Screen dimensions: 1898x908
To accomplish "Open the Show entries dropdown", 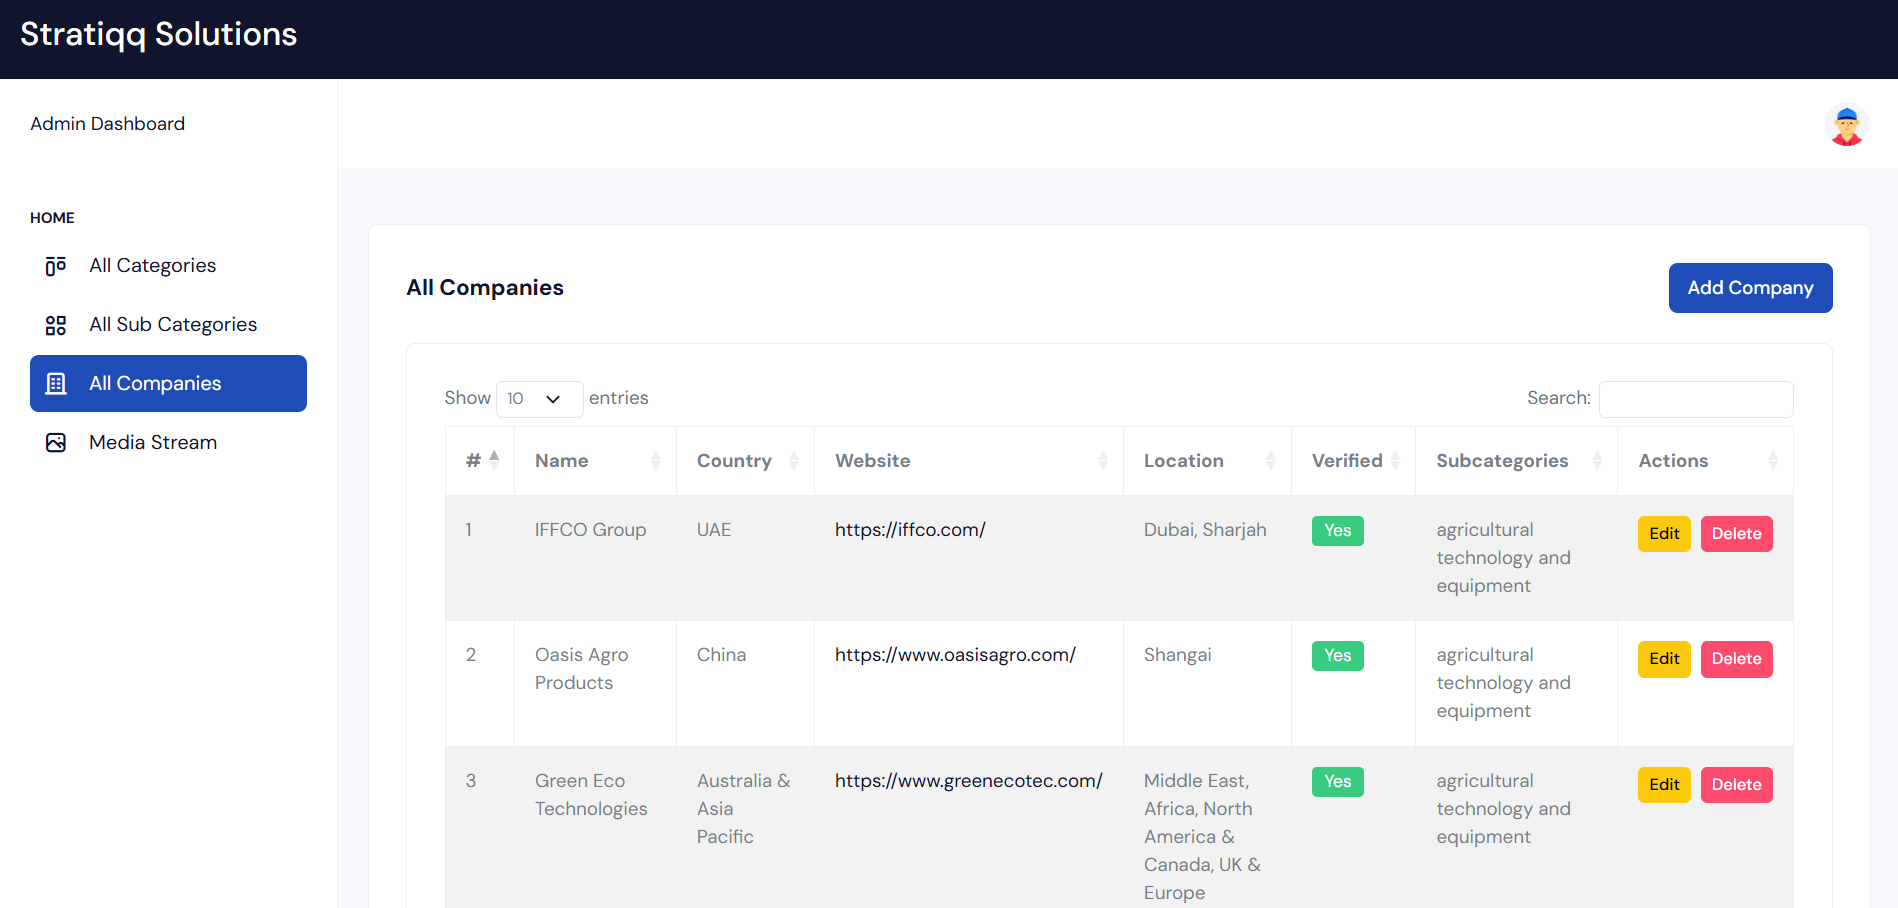I will click(539, 398).
